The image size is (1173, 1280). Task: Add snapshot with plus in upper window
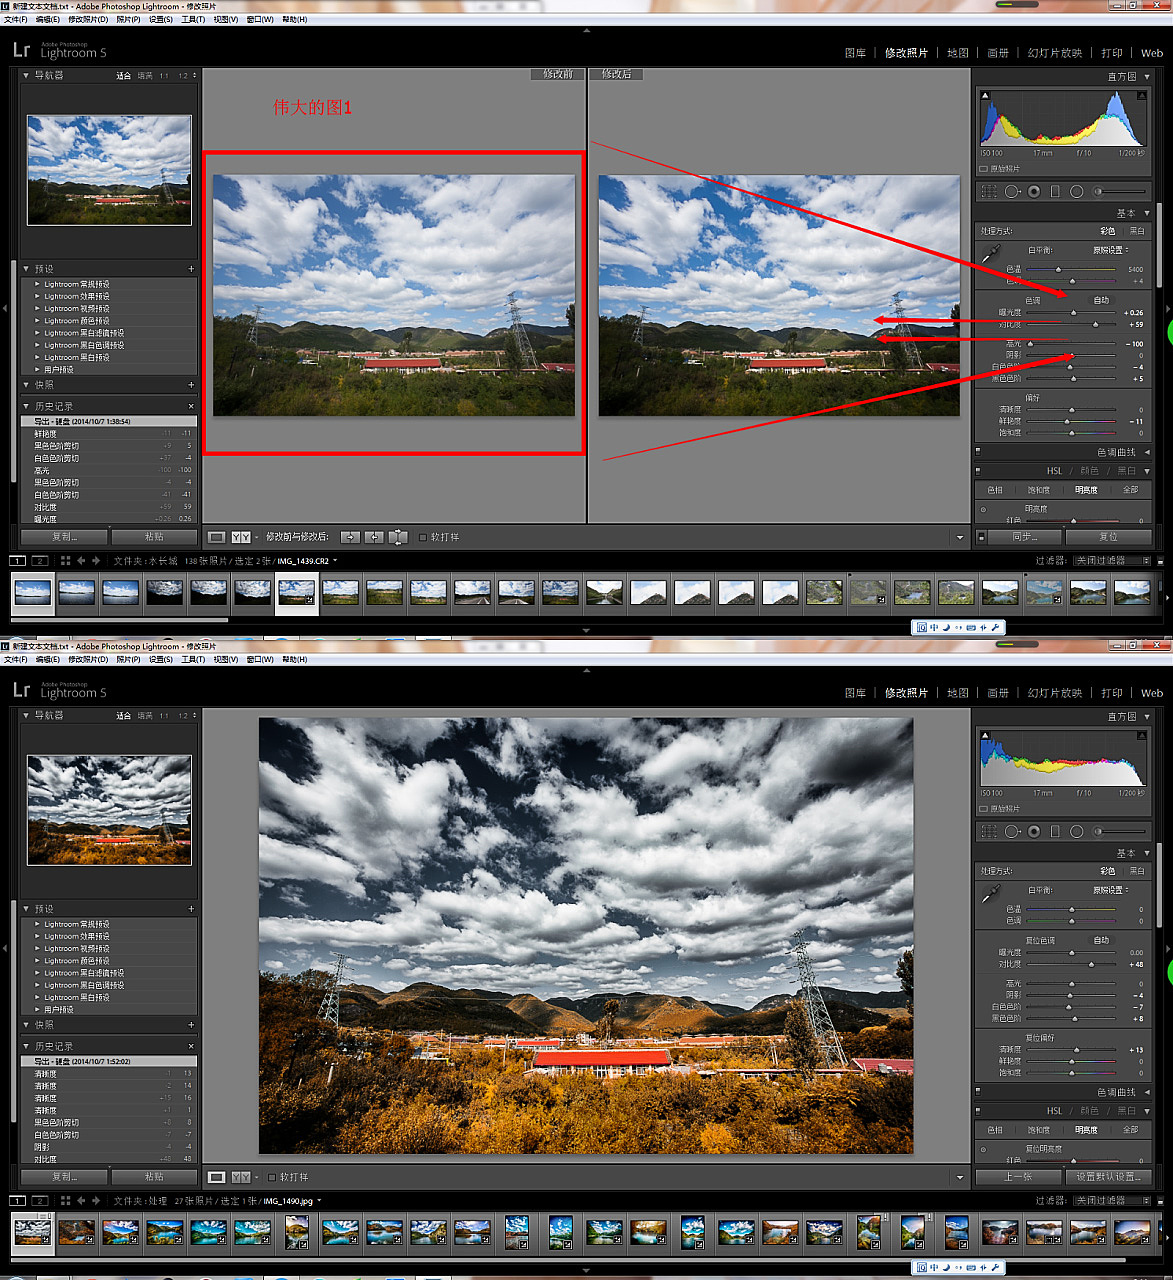[x=191, y=385]
